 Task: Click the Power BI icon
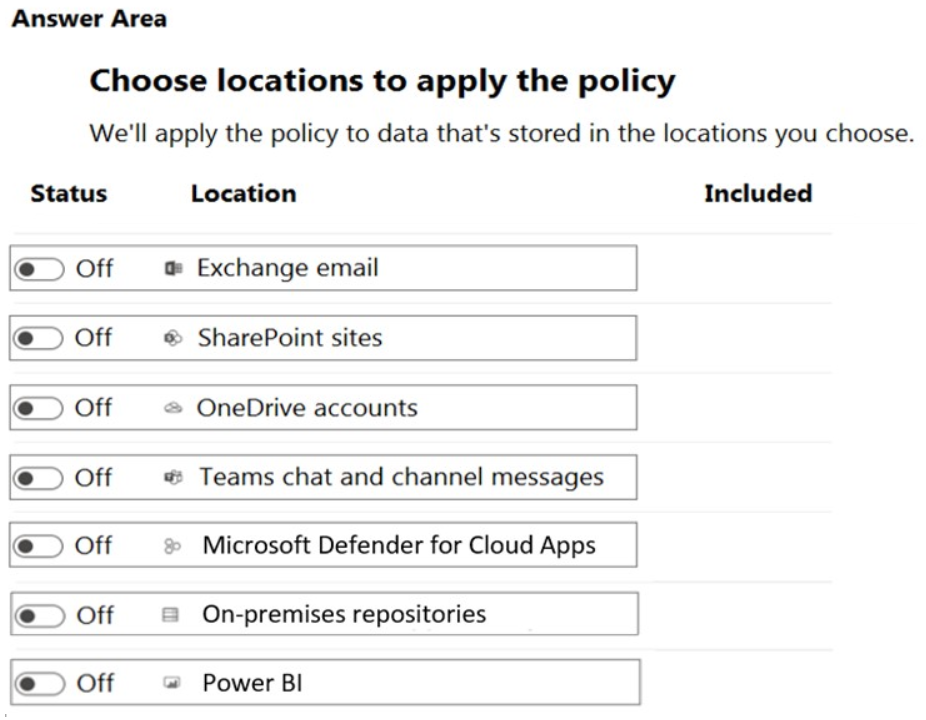(171, 684)
